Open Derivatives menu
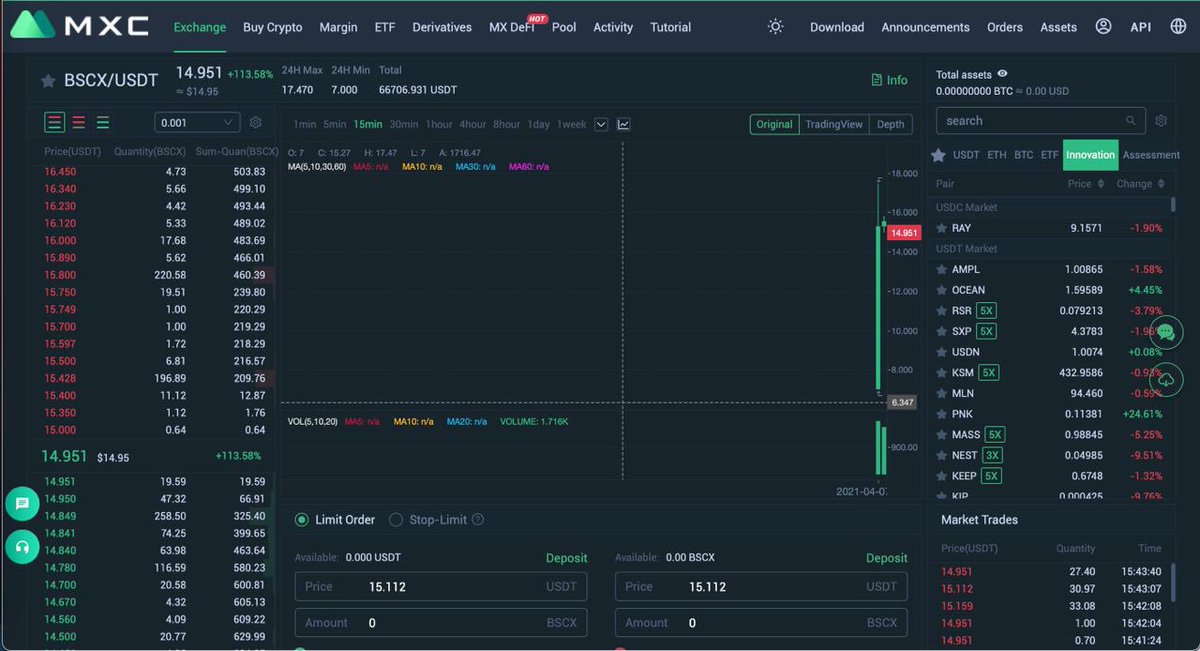Image resolution: width=1200 pixels, height=651 pixels. click(442, 27)
